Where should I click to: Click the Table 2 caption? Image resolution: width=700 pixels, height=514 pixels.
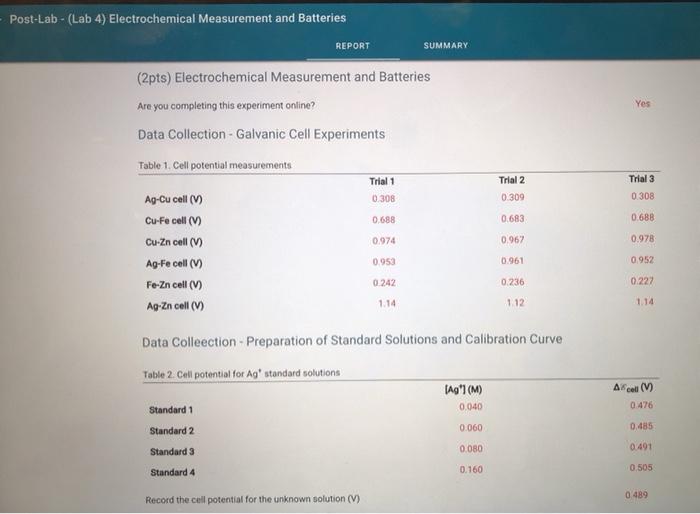[242, 373]
